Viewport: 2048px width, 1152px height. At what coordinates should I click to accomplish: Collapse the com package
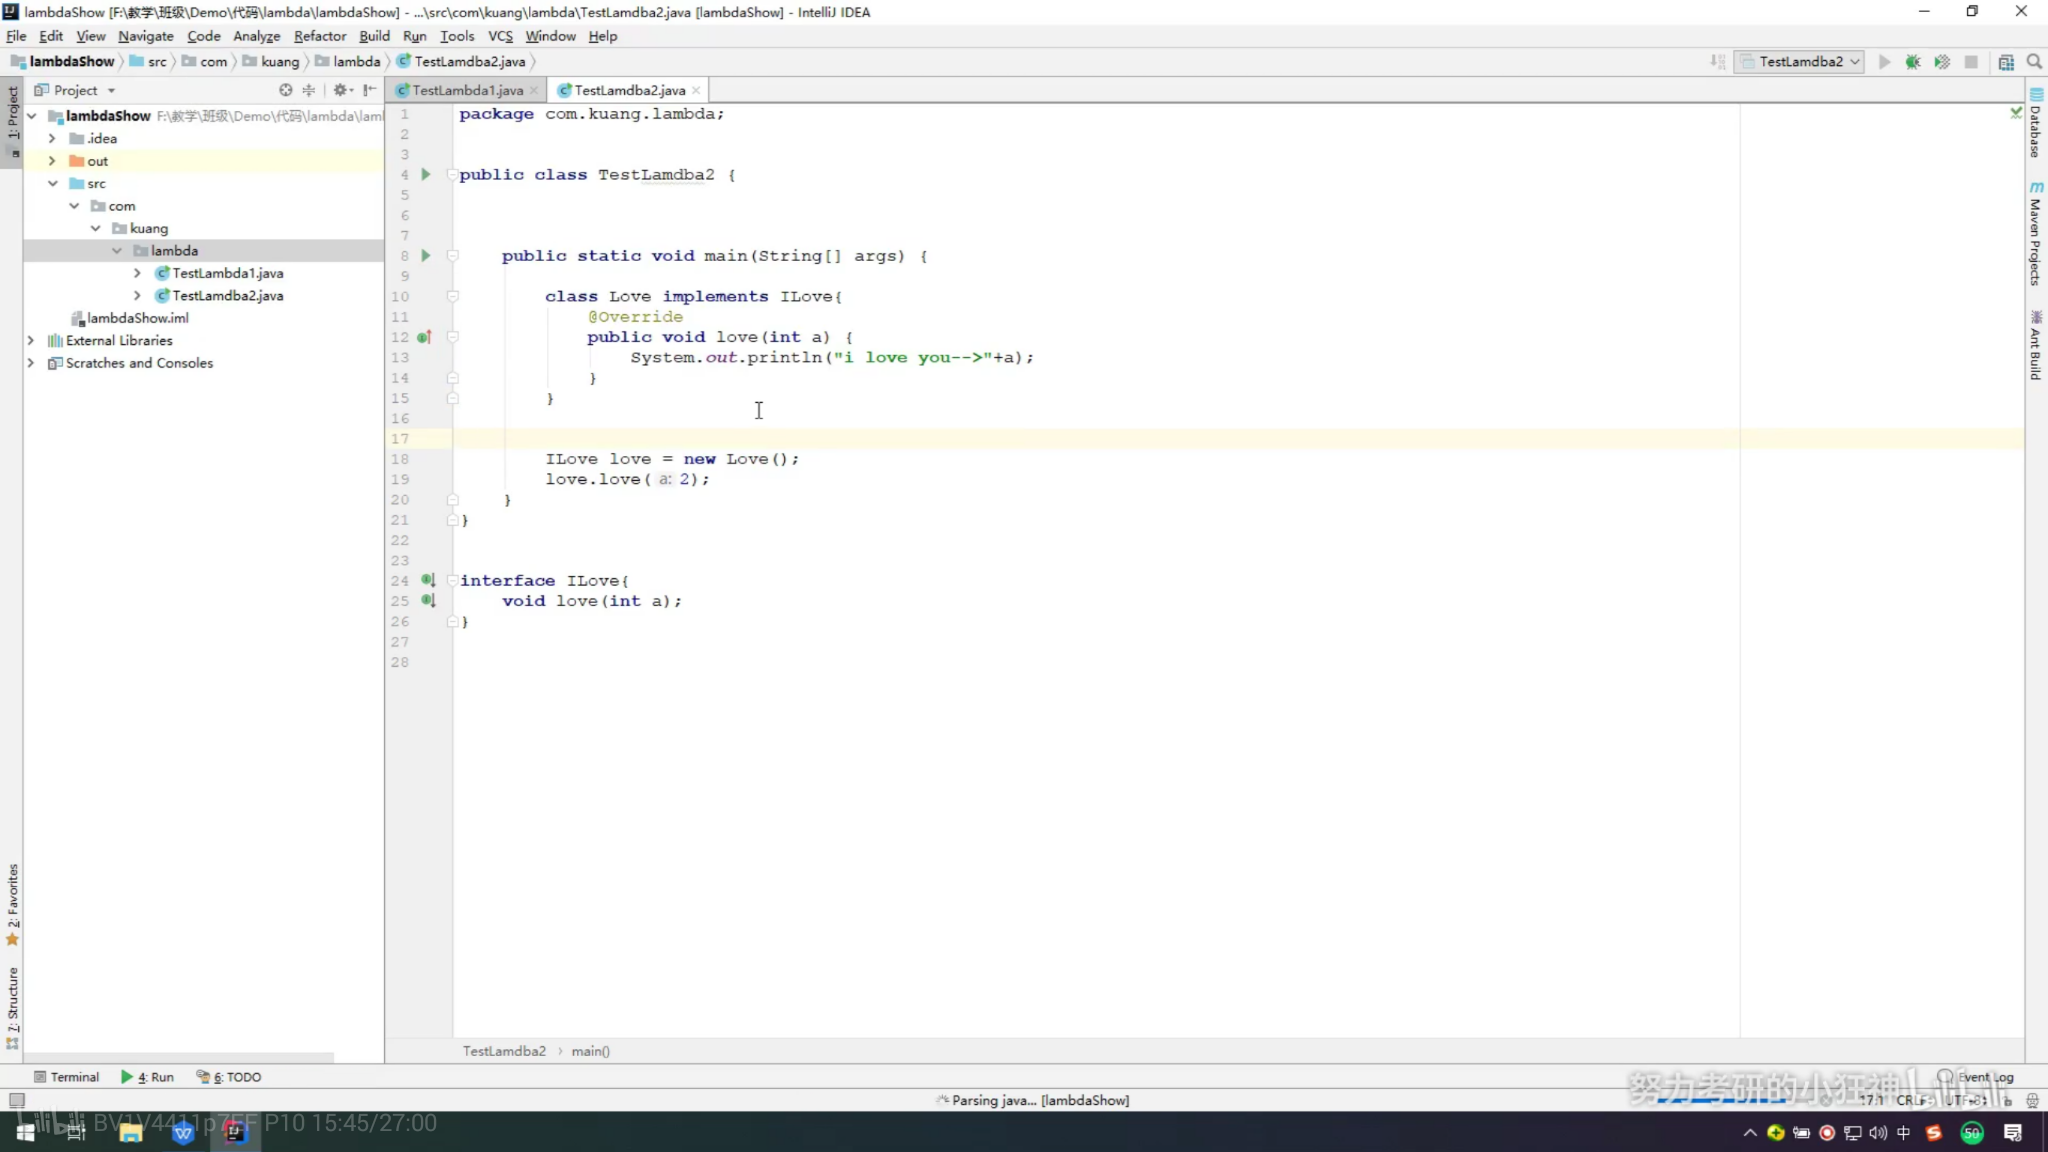(74, 206)
